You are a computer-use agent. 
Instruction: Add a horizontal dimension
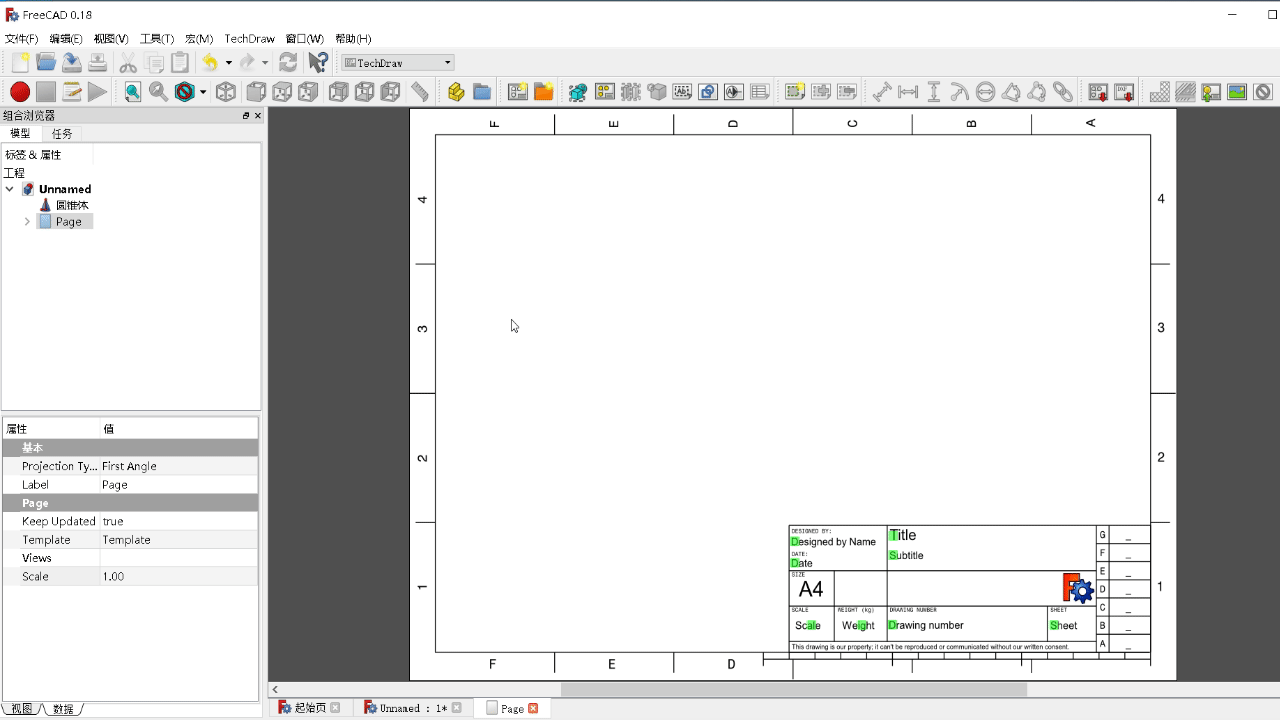(908, 92)
